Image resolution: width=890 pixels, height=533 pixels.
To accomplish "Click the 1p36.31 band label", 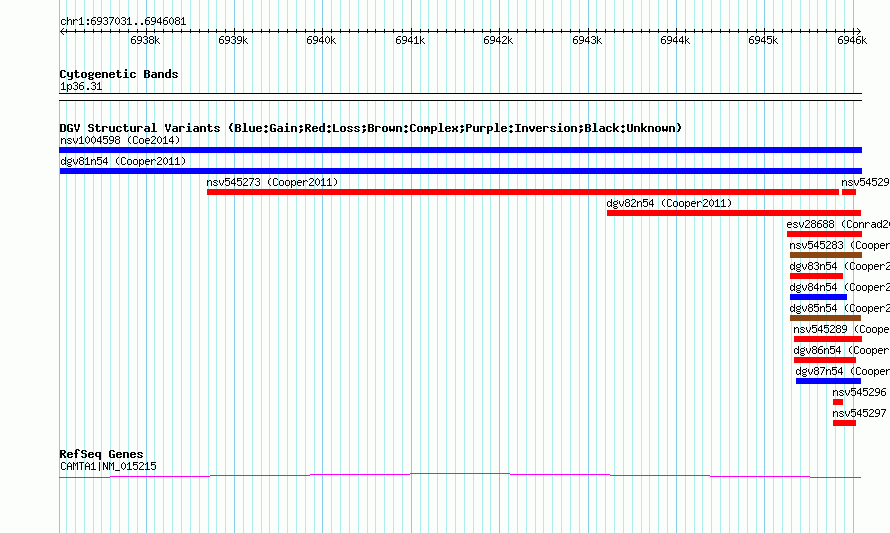I will pos(81,87).
